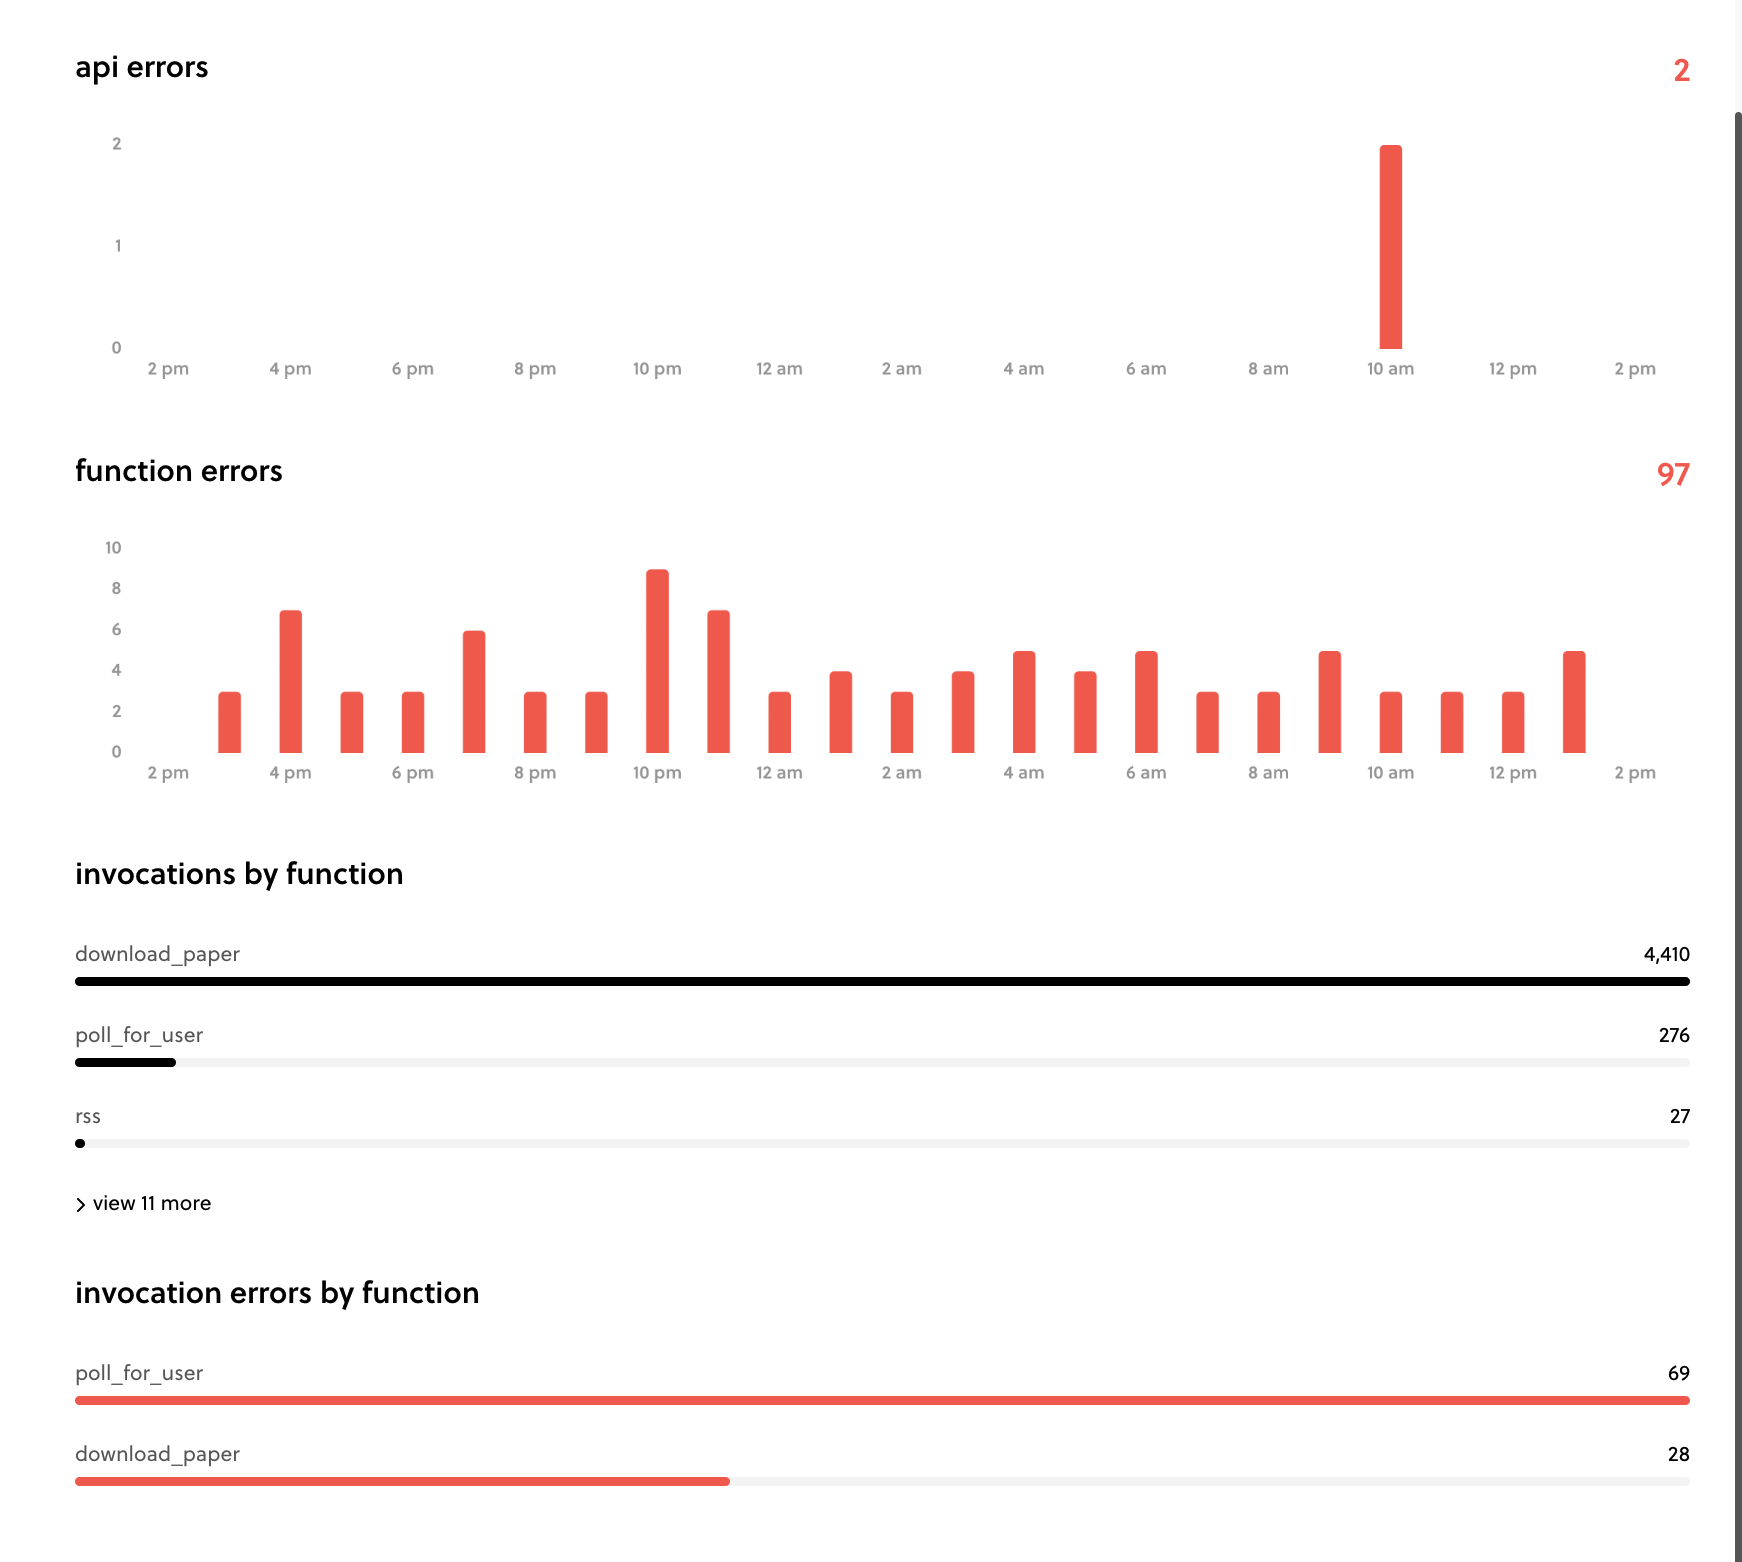The height and width of the screenshot is (1562, 1742).
Task: Select the function errors bar at 6 am
Action: (x=1146, y=700)
